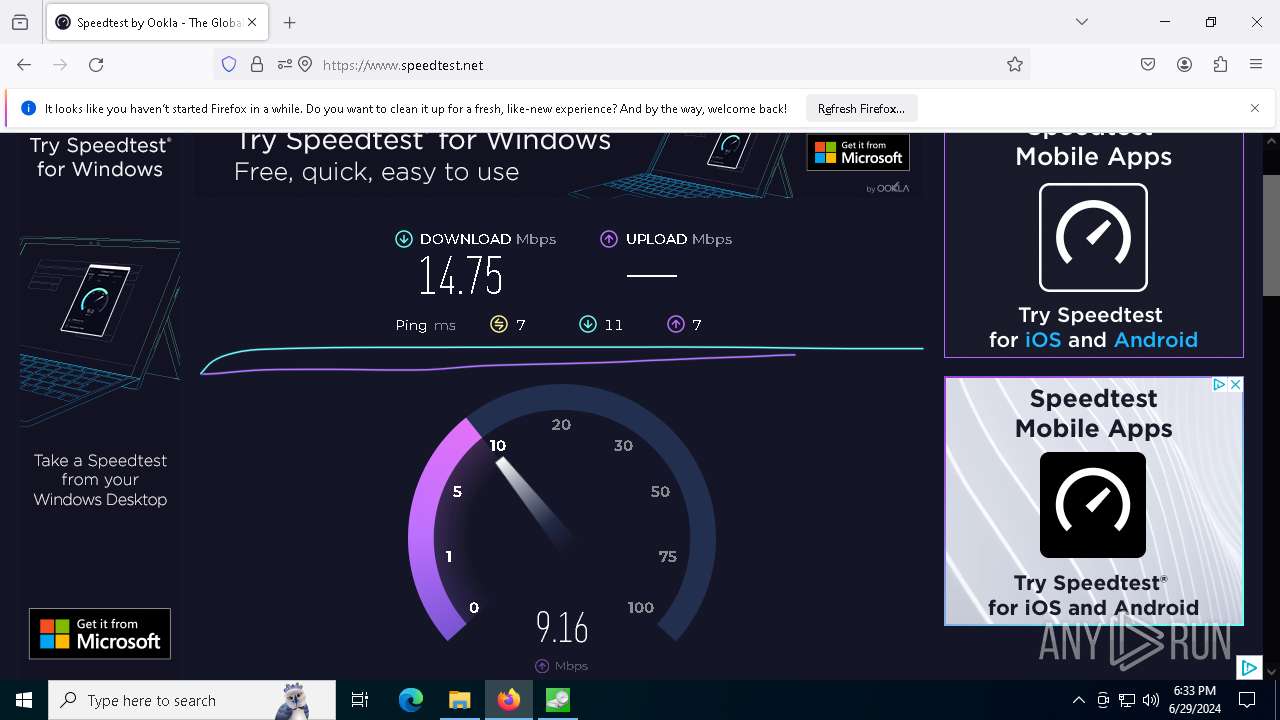Click the Firefox taskbar icon
This screenshot has height=720, width=1280.
pyautogui.click(x=509, y=700)
